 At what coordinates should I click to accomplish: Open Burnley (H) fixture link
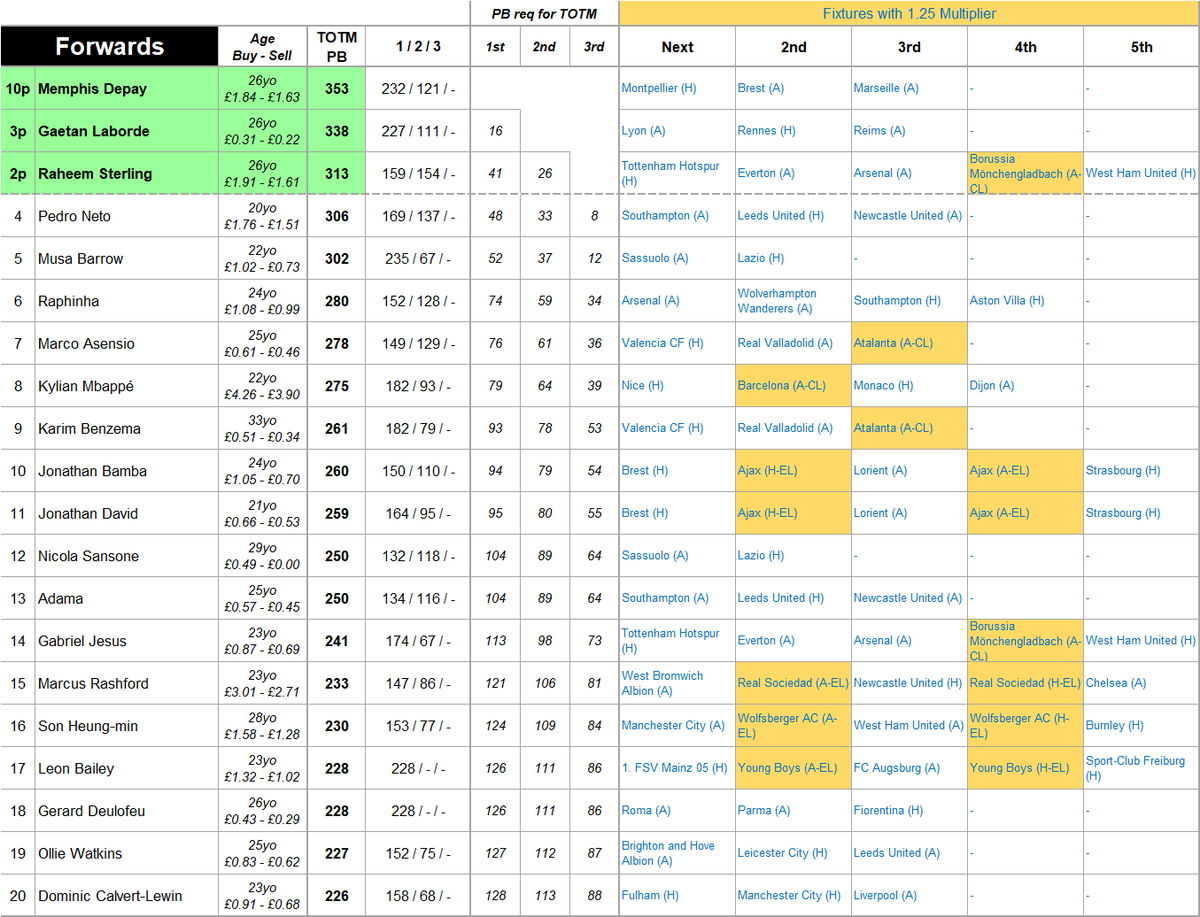1114,726
